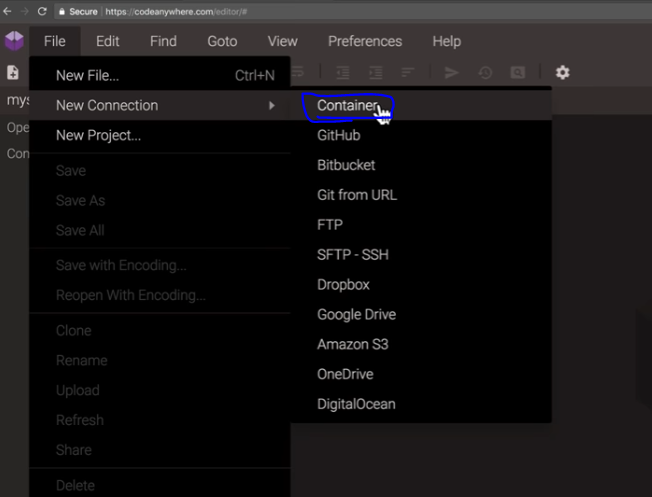Select OneDrive connection type
Screen dimensions: 652x497
(421, 374)
